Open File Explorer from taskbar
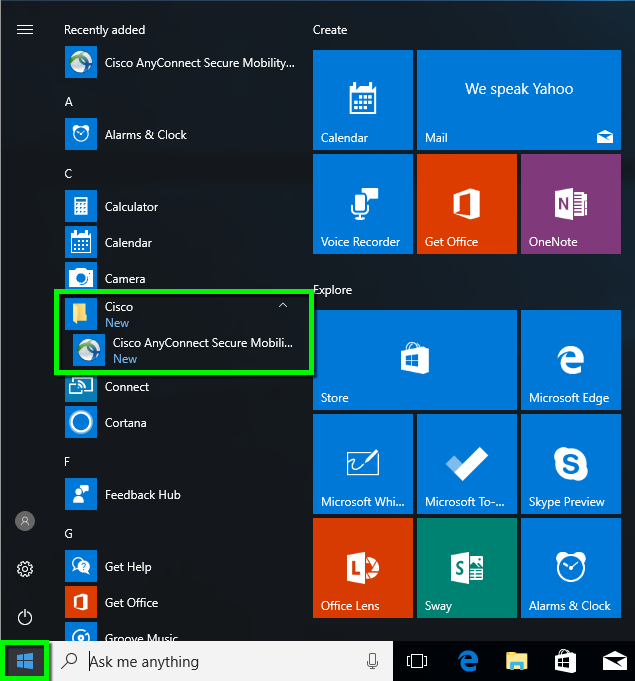Viewport: 635px width, 681px height. [516, 661]
